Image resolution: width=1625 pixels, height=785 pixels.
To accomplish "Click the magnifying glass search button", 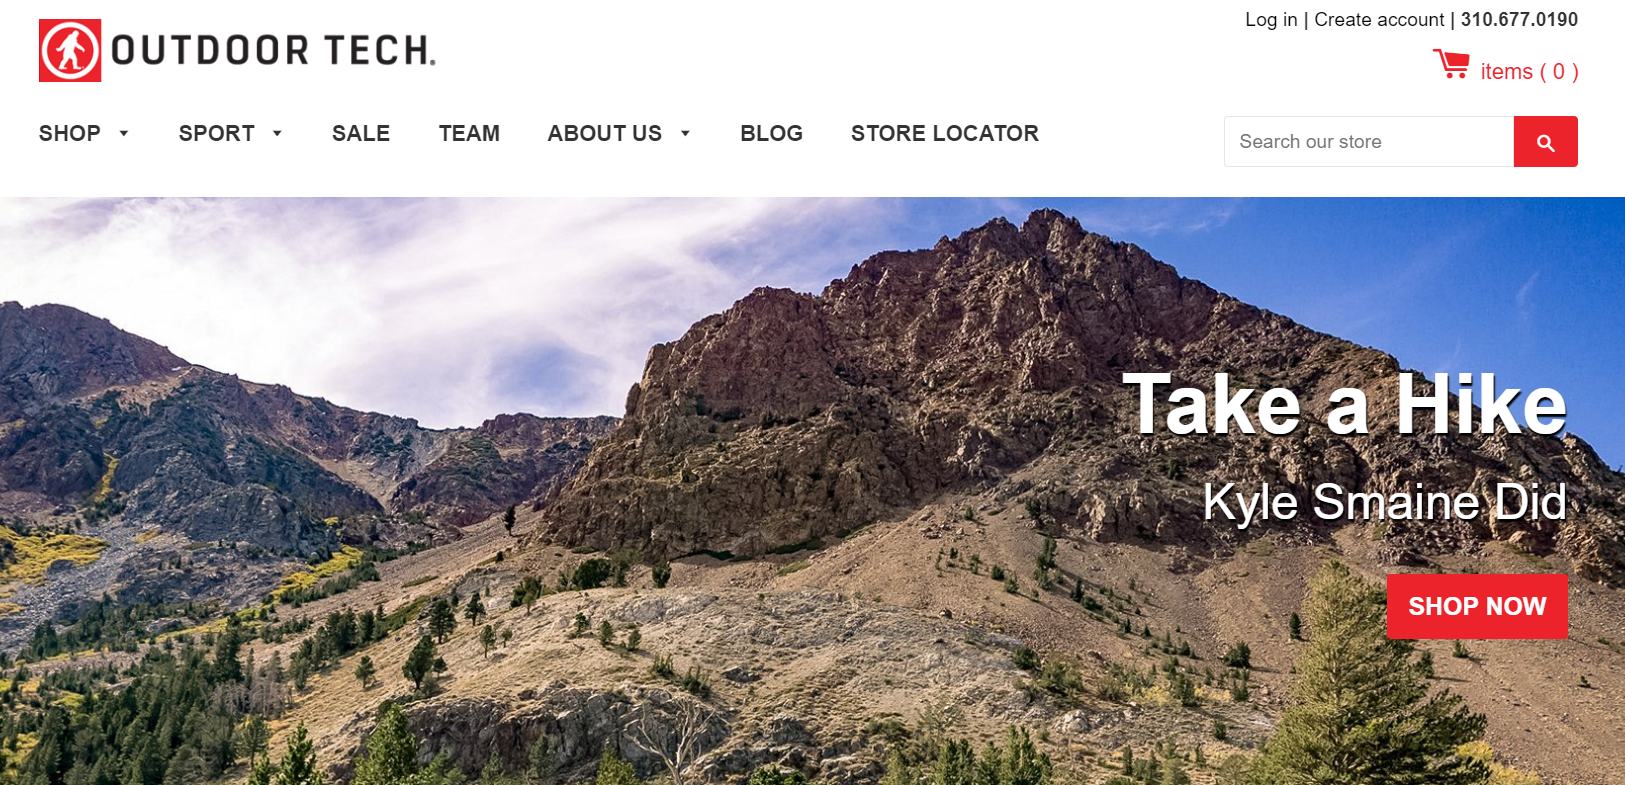I will (1545, 142).
